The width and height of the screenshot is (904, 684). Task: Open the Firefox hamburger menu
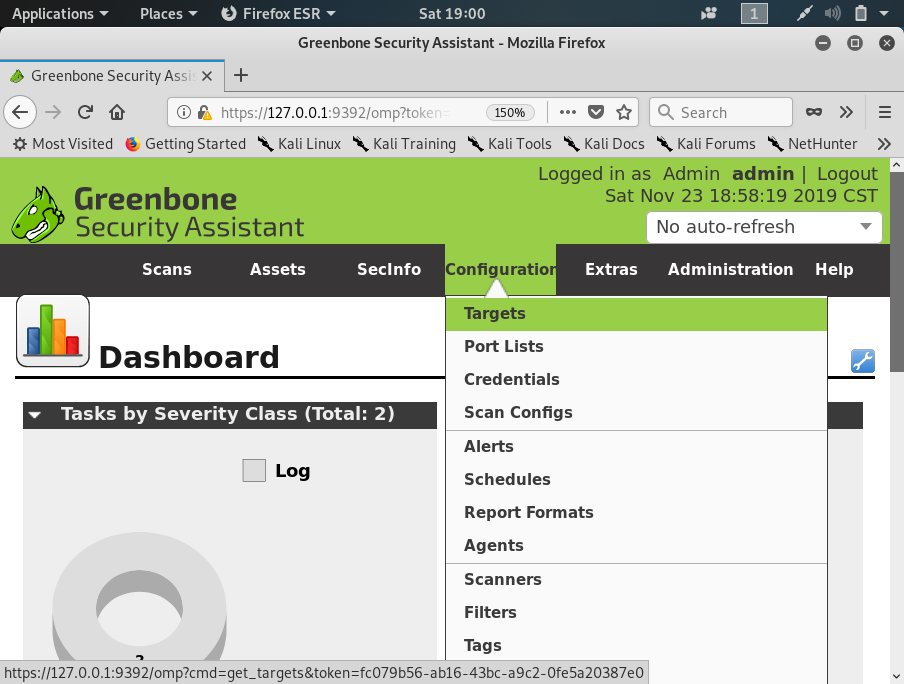tap(884, 112)
